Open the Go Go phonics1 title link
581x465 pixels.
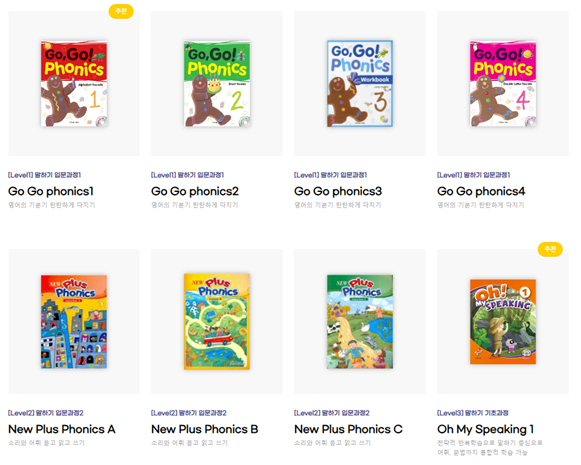pyautogui.click(x=51, y=191)
